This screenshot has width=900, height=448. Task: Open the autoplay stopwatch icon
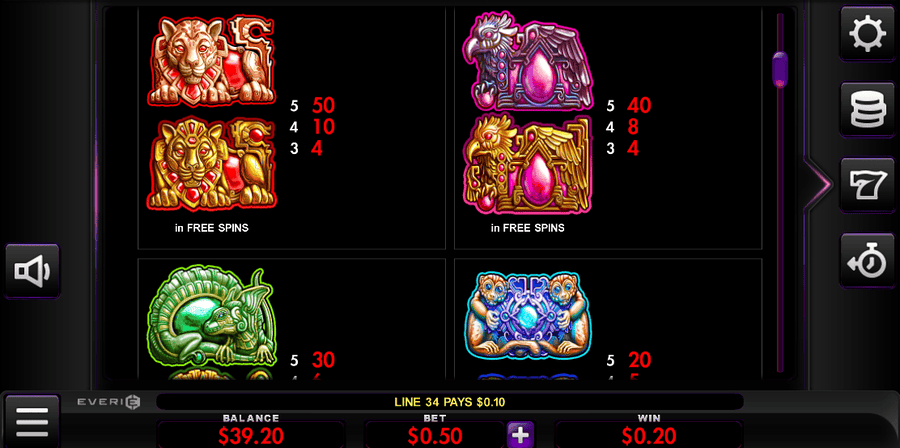867,260
